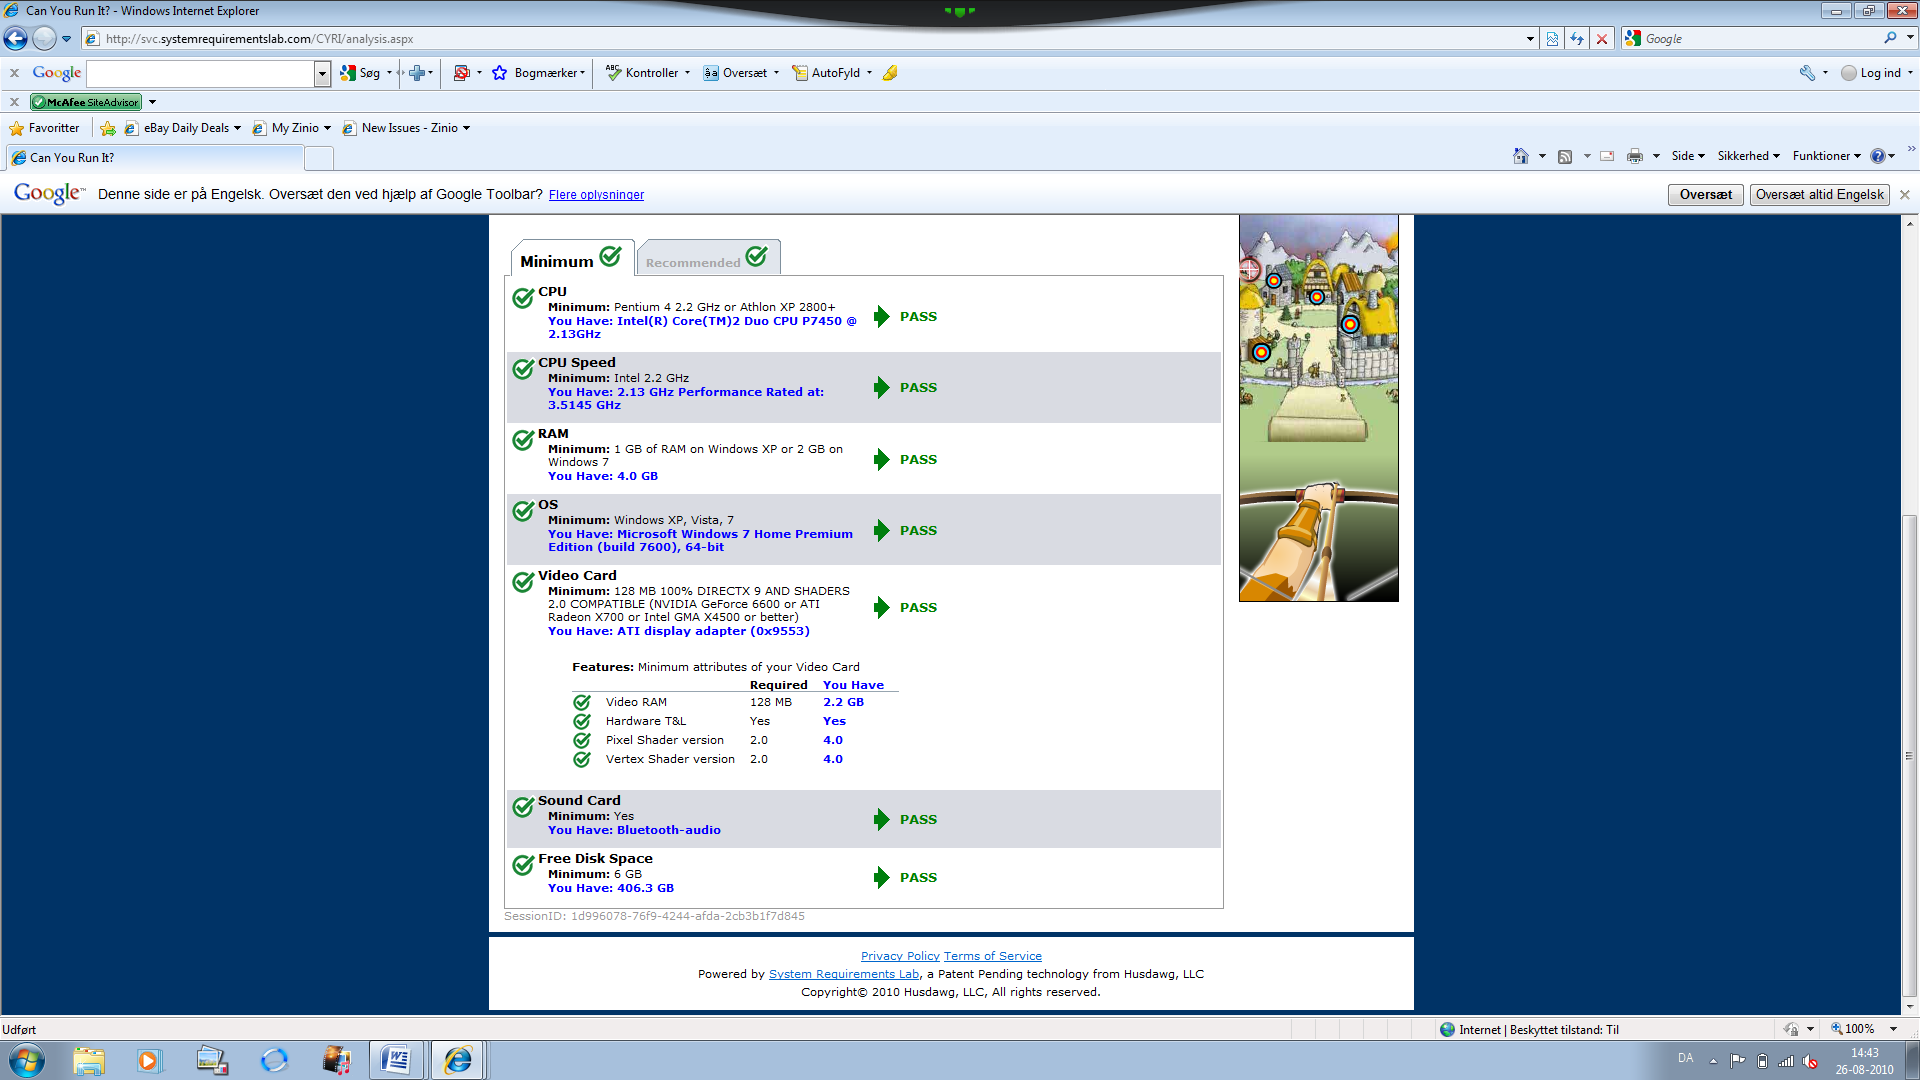The image size is (1920, 1080).
Task: Open the address bar history dropdown
Action: (1530, 39)
